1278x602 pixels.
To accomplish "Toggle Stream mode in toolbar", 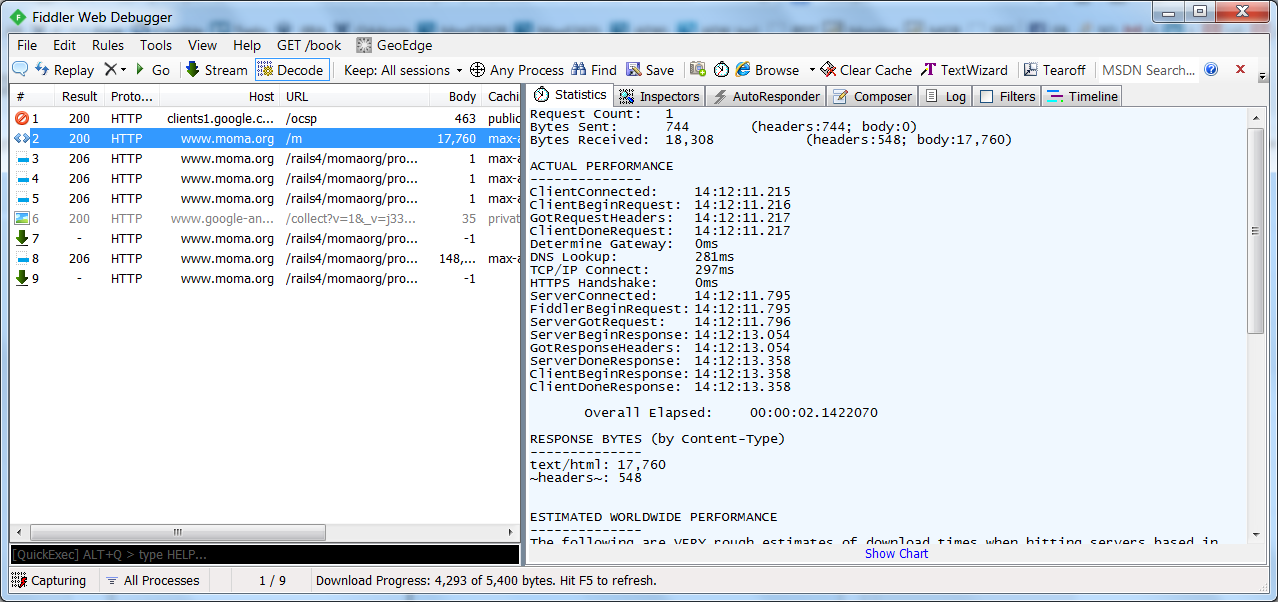I will click(216, 70).
